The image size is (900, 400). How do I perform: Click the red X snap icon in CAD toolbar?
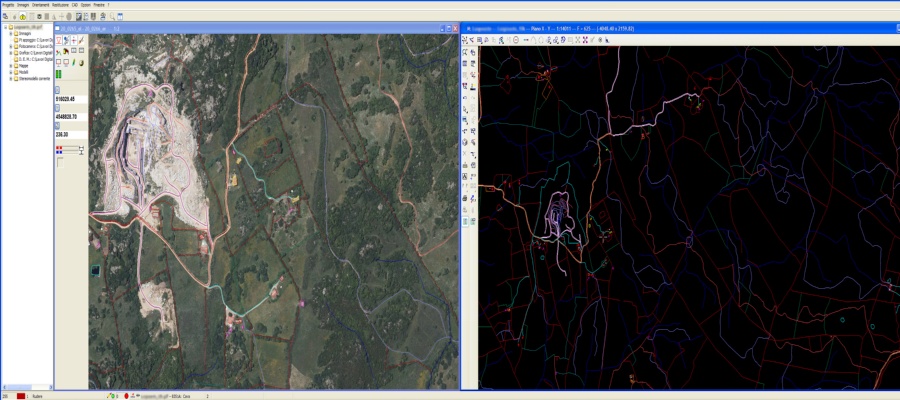[x=584, y=40]
